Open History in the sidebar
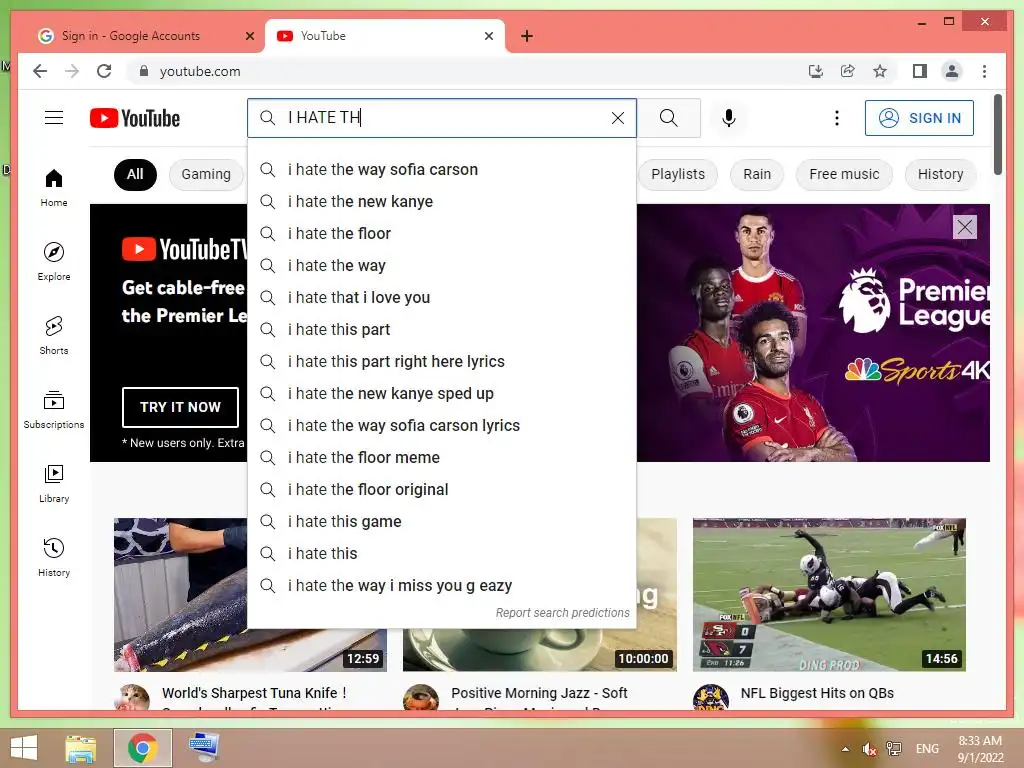The image size is (1024, 768). click(54, 557)
